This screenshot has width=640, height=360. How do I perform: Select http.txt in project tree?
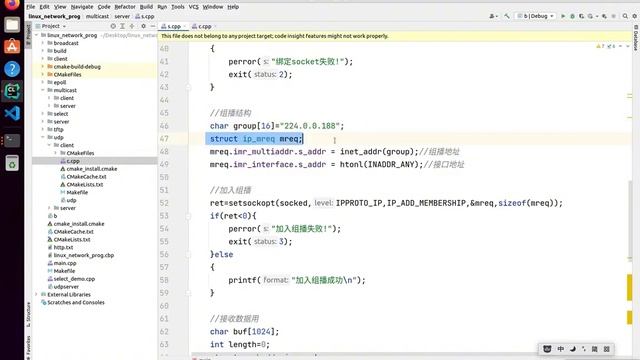(63, 247)
